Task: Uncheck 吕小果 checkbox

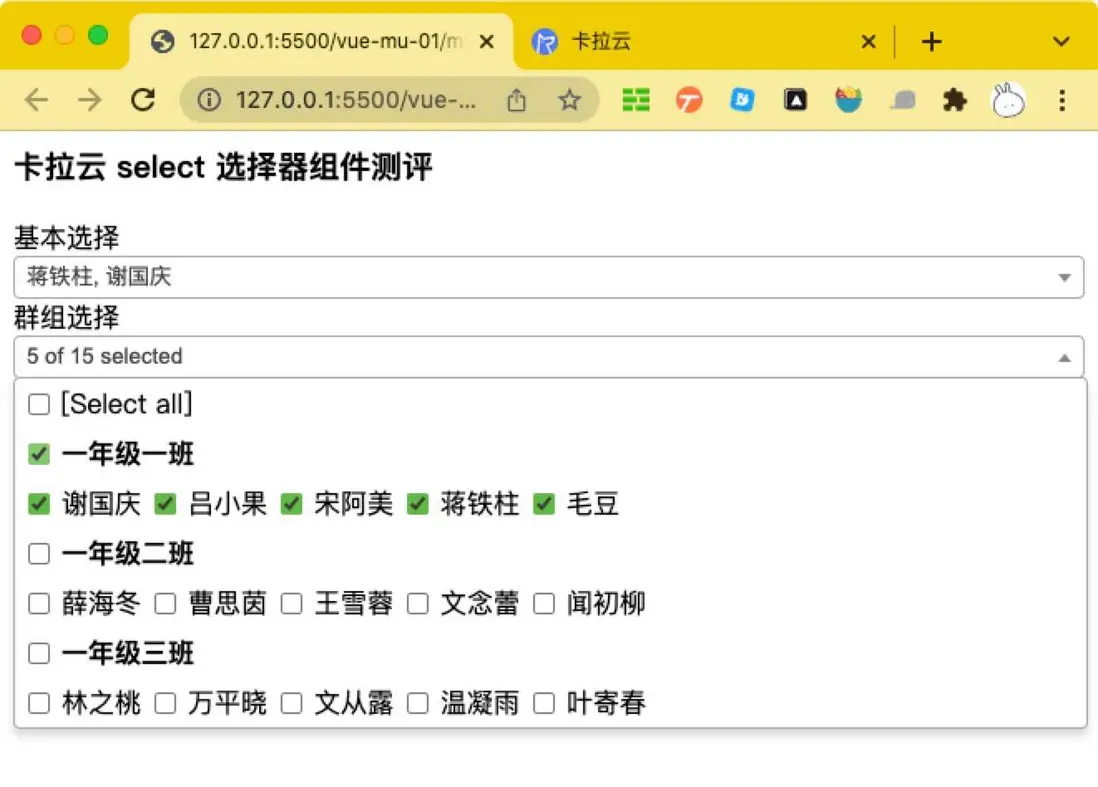Action: click(165, 503)
